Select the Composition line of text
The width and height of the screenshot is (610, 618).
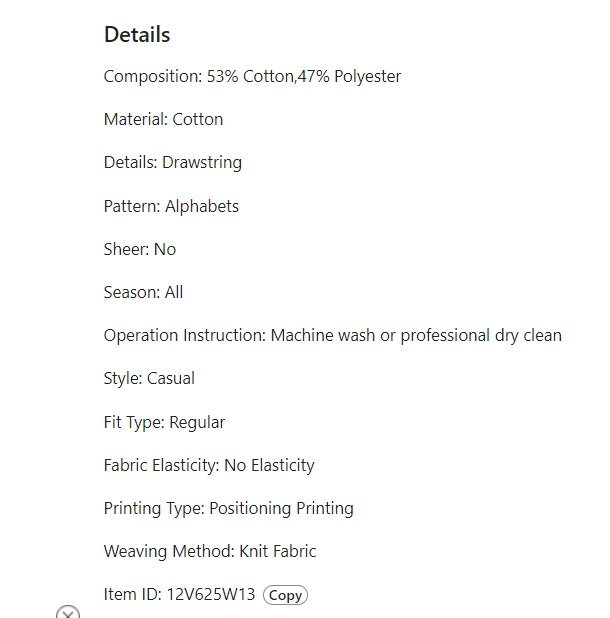(x=252, y=76)
